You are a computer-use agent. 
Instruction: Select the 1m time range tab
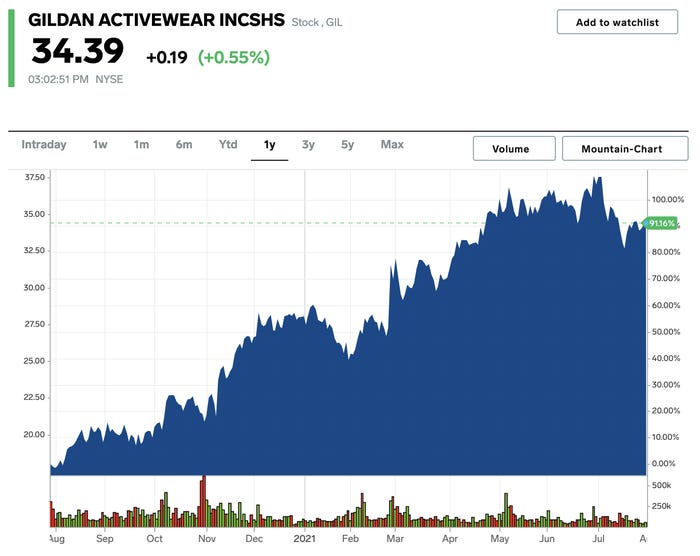[141, 144]
